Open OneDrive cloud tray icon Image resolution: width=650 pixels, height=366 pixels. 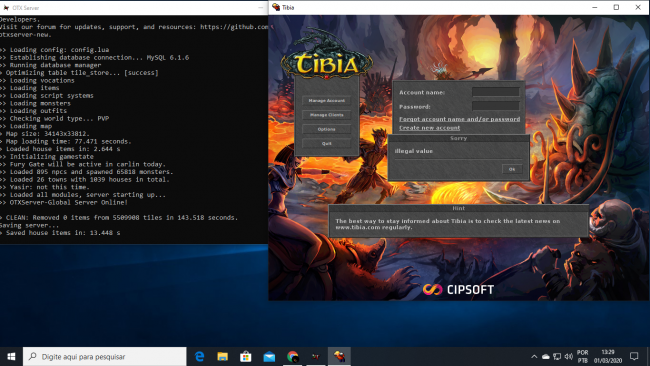546,356
